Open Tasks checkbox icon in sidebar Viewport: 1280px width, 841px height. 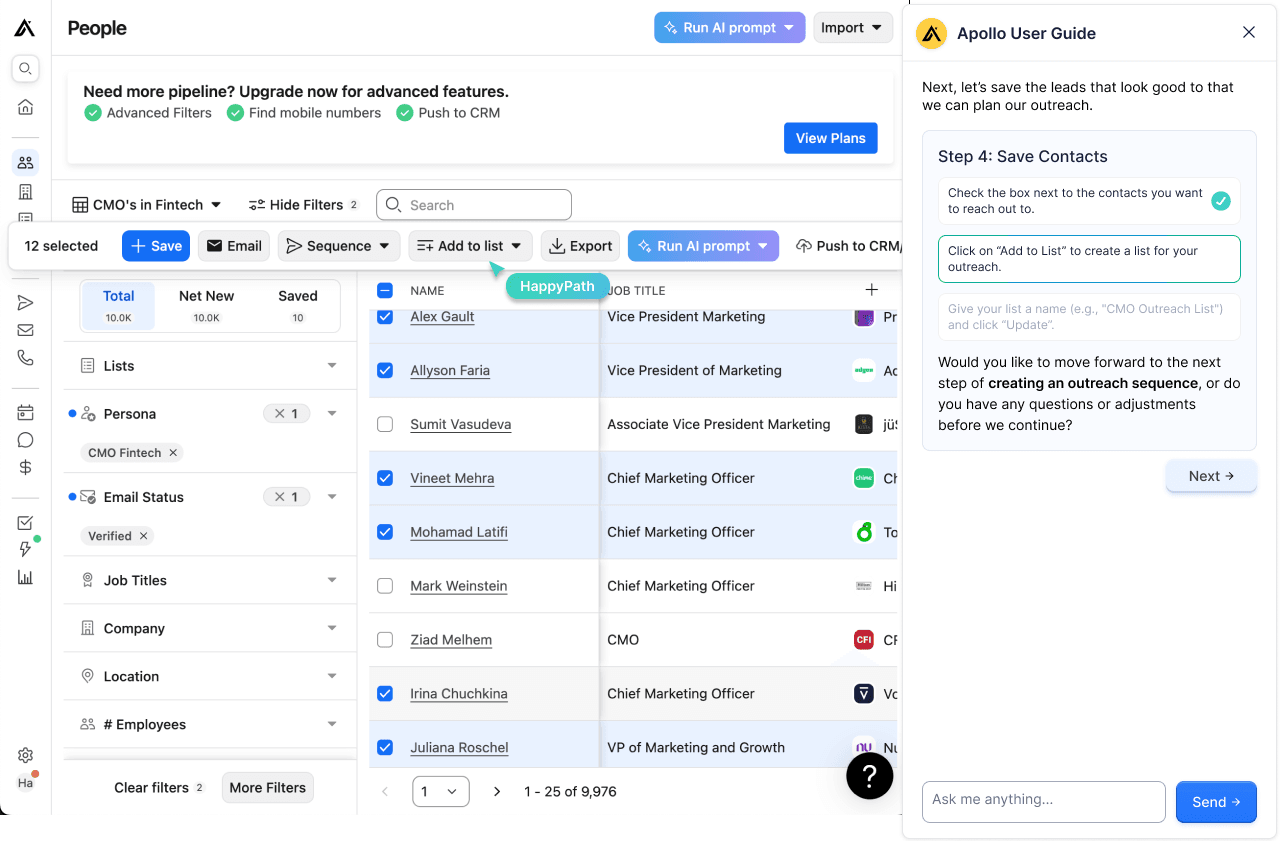tap(26, 522)
